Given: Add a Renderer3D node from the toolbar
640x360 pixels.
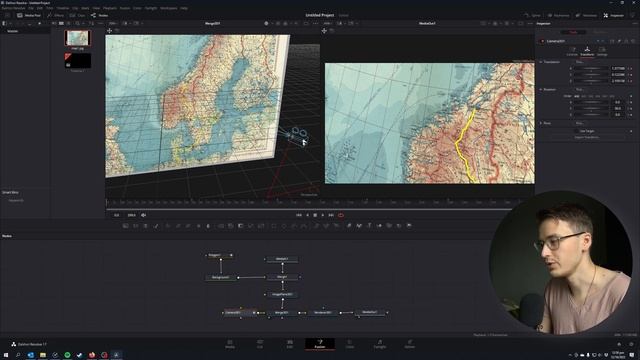Looking at the screenshot, I should point(409,226).
